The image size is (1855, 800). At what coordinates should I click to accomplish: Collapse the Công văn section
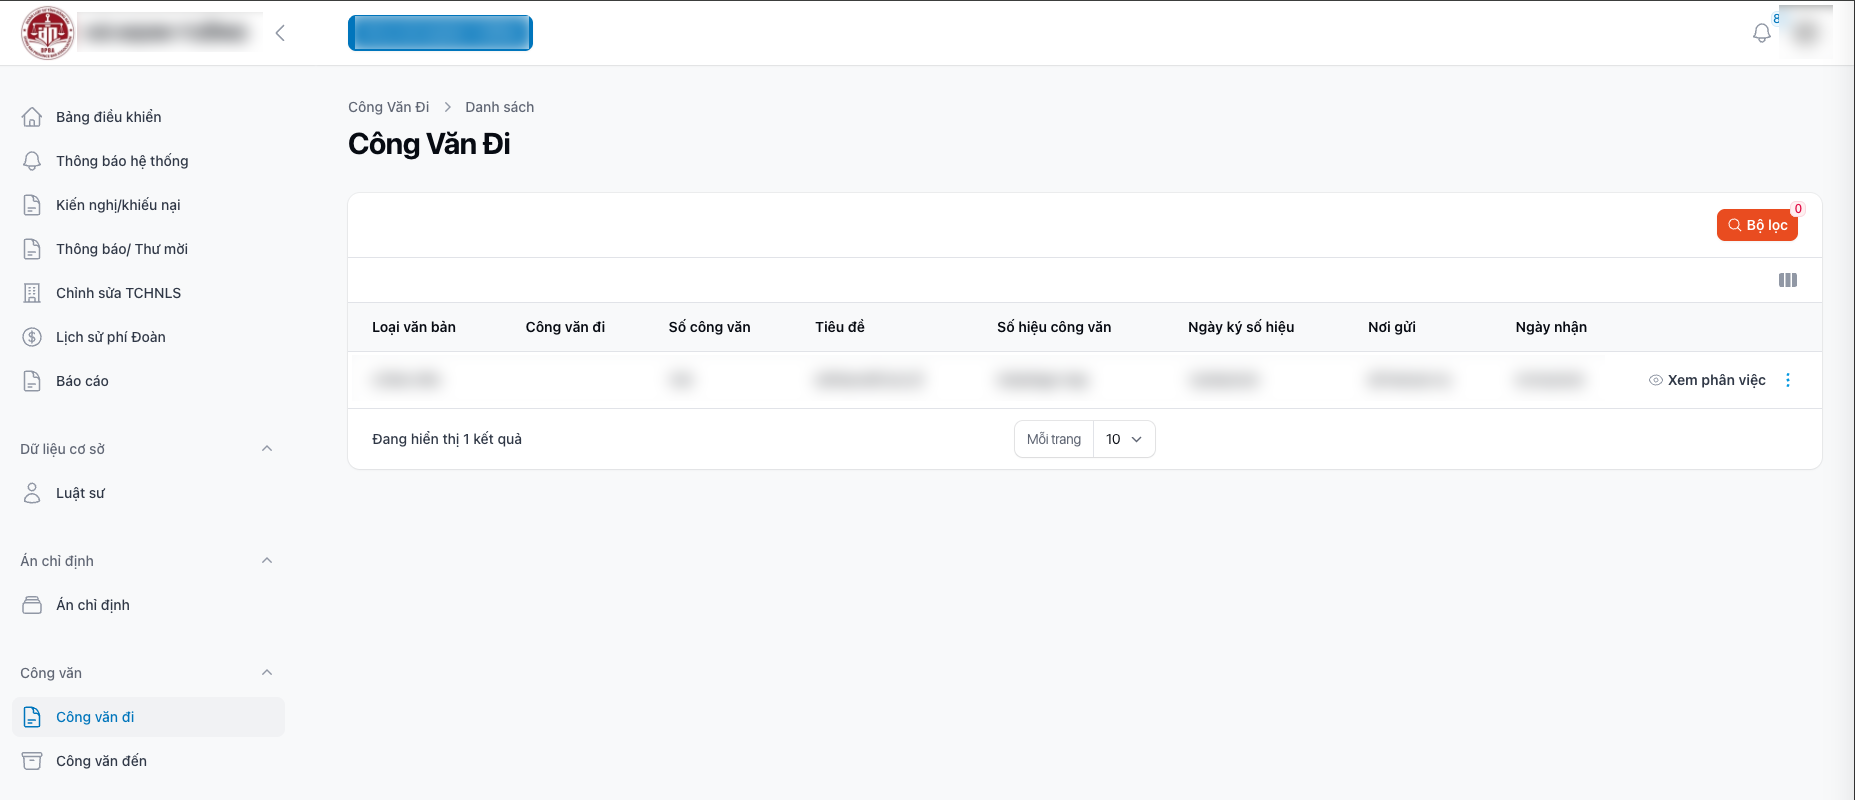[267, 673]
